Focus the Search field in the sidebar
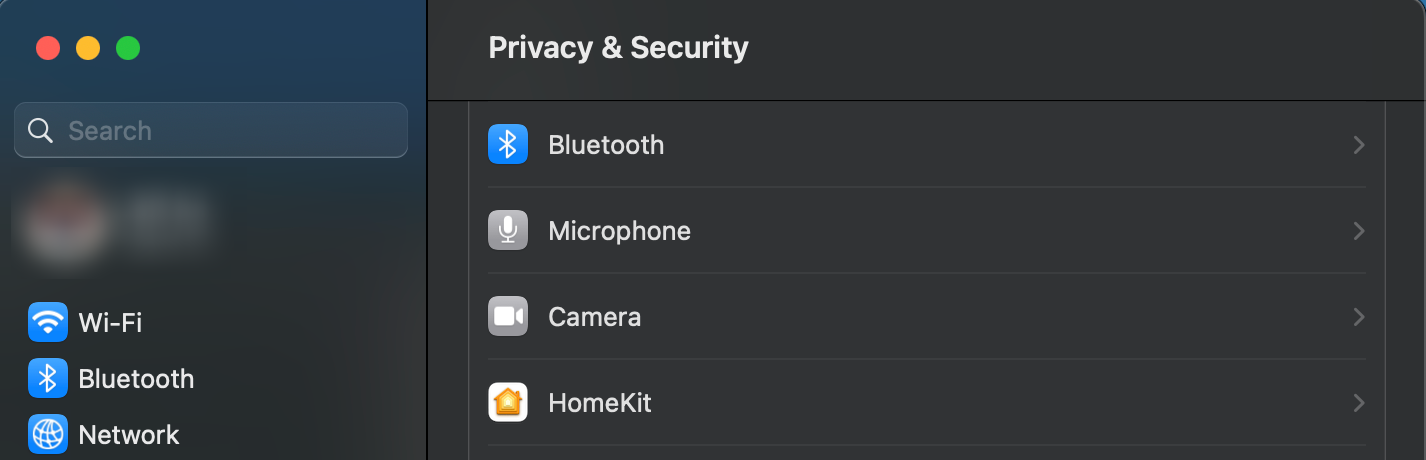 211,130
